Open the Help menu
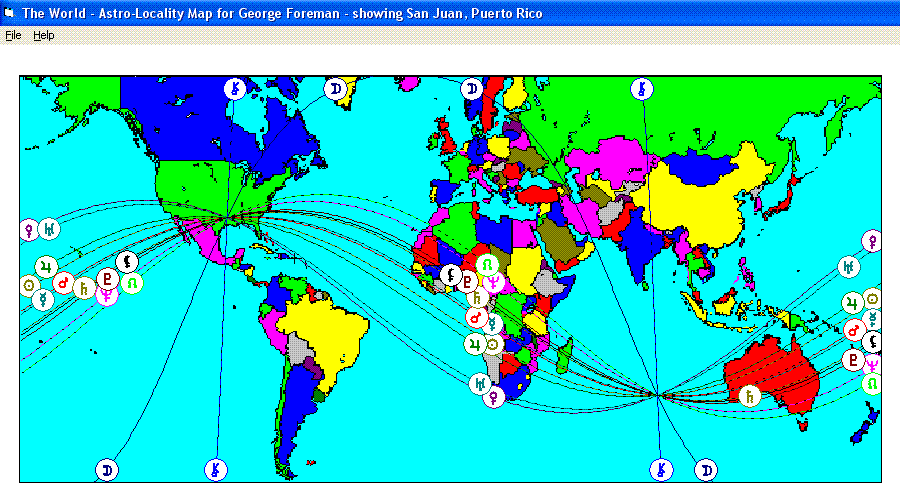 click(x=44, y=36)
